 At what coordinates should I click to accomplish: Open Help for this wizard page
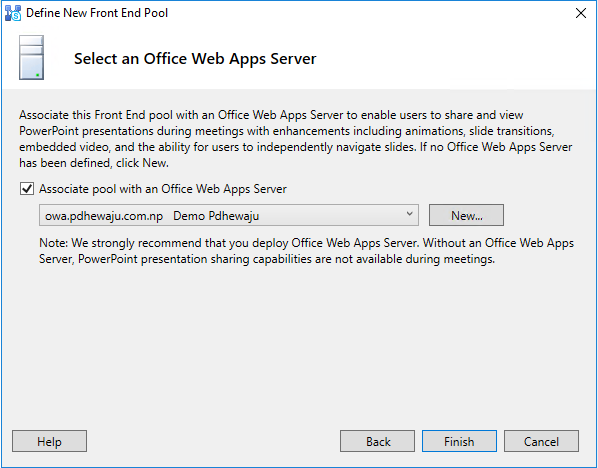click(x=49, y=441)
